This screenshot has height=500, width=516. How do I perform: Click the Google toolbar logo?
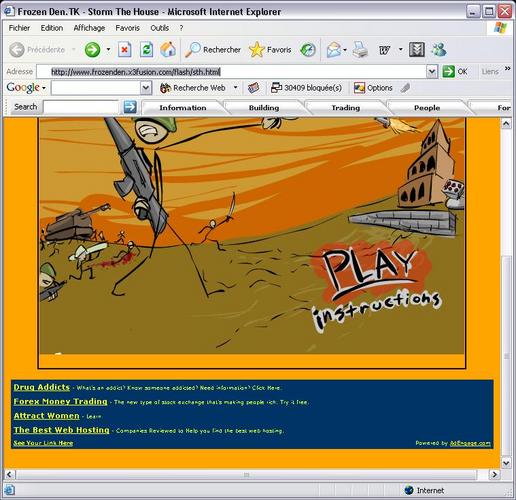[23, 88]
